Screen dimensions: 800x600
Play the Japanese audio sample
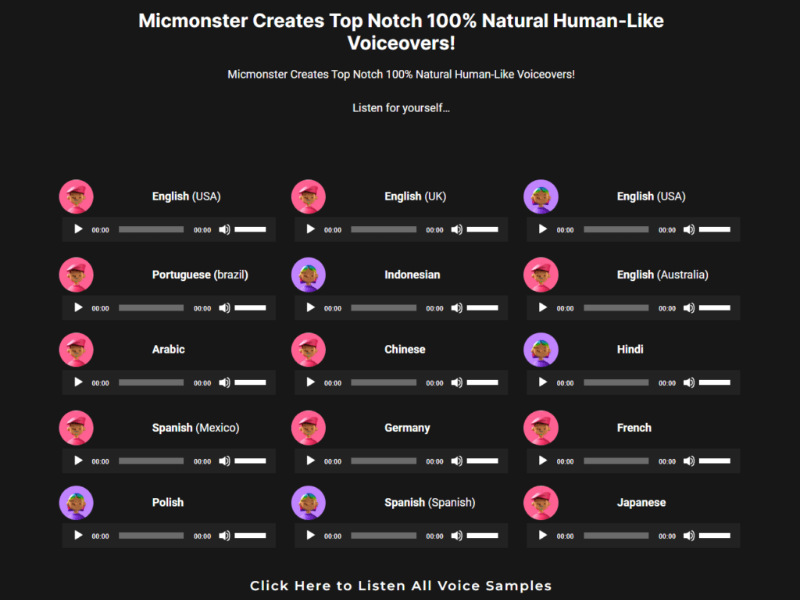[x=543, y=536]
